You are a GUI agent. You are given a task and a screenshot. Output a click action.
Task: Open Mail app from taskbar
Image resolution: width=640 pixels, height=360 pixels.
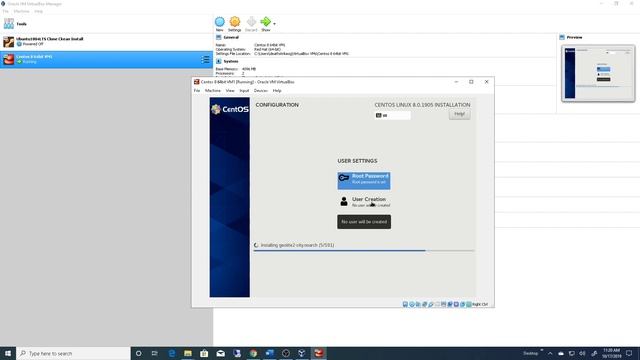220,353
